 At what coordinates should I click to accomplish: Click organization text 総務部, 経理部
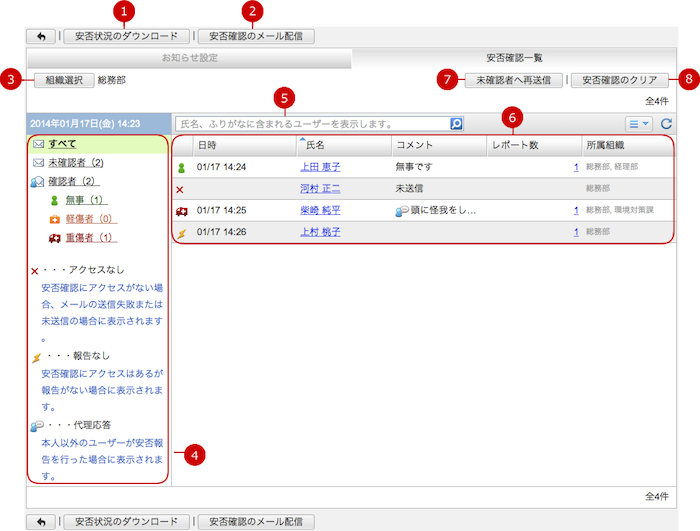(612, 167)
